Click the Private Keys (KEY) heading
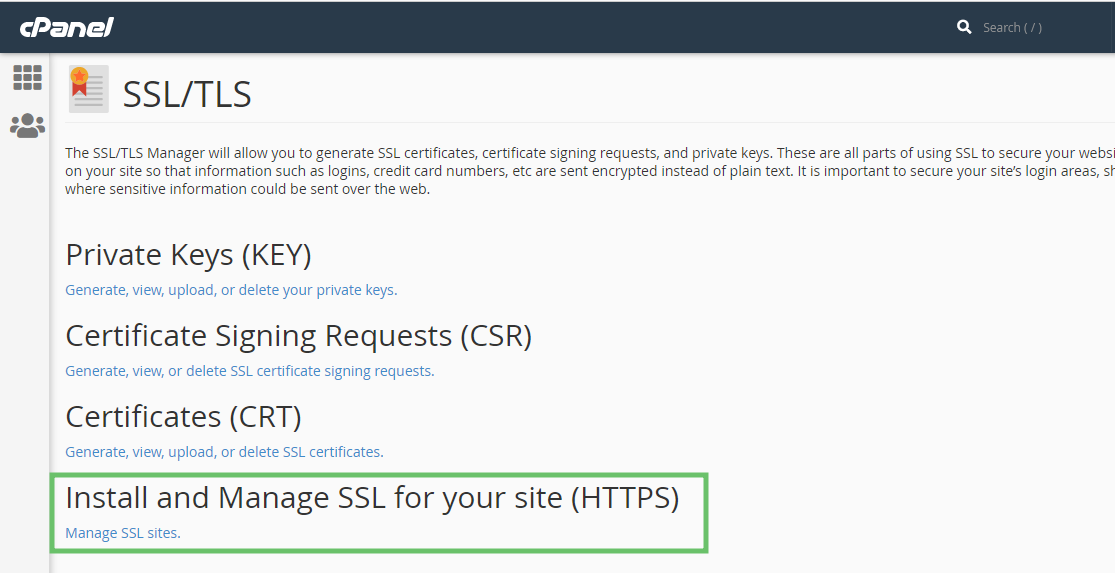The height and width of the screenshot is (573, 1115). coord(188,255)
